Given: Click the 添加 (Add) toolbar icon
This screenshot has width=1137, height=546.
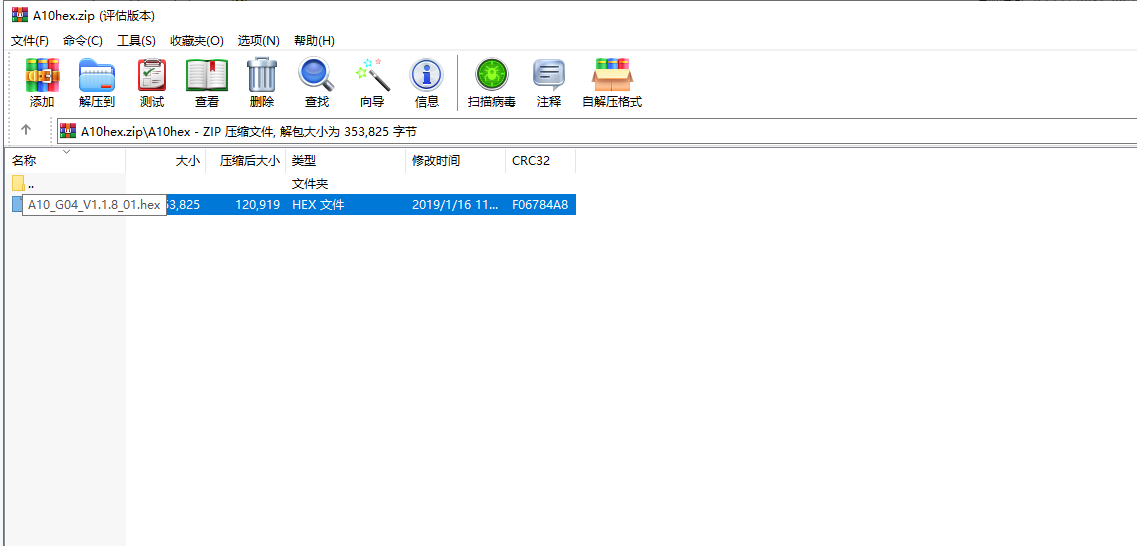Looking at the screenshot, I should [42, 83].
